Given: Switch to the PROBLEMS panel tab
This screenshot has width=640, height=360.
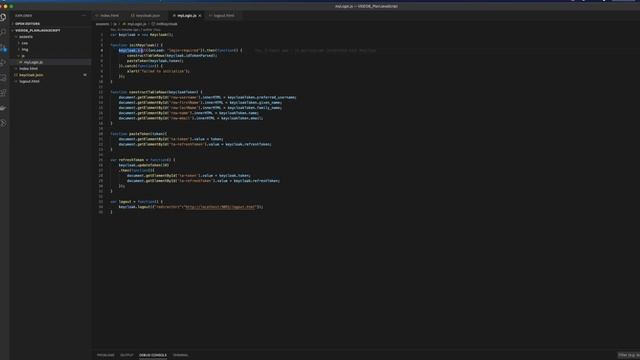Looking at the screenshot, I should coord(106,355).
